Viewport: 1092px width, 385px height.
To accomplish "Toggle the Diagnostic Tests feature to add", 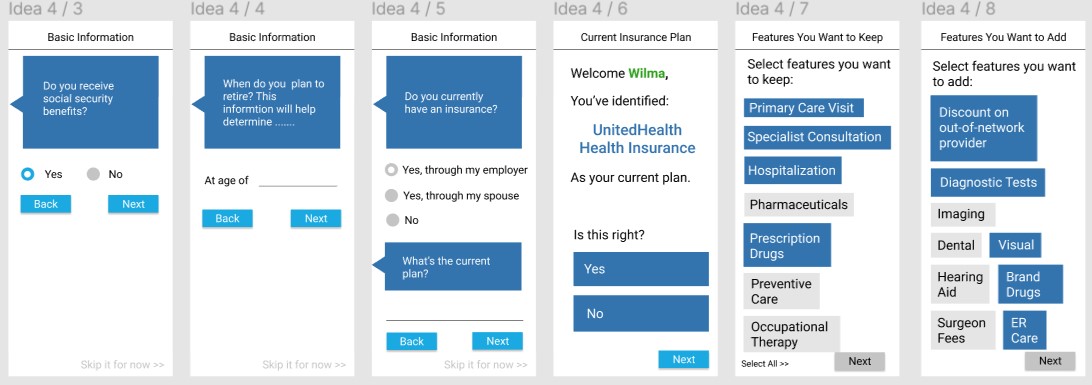I will [x=988, y=182].
